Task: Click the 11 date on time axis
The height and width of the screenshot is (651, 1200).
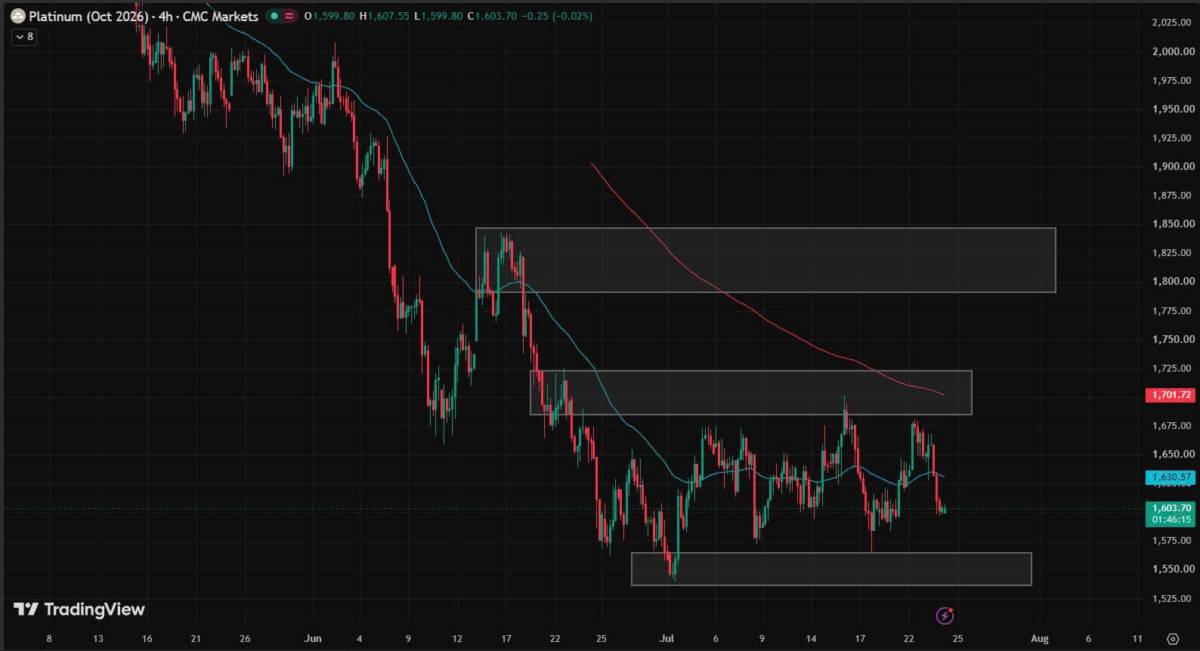Action: pos(1138,638)
